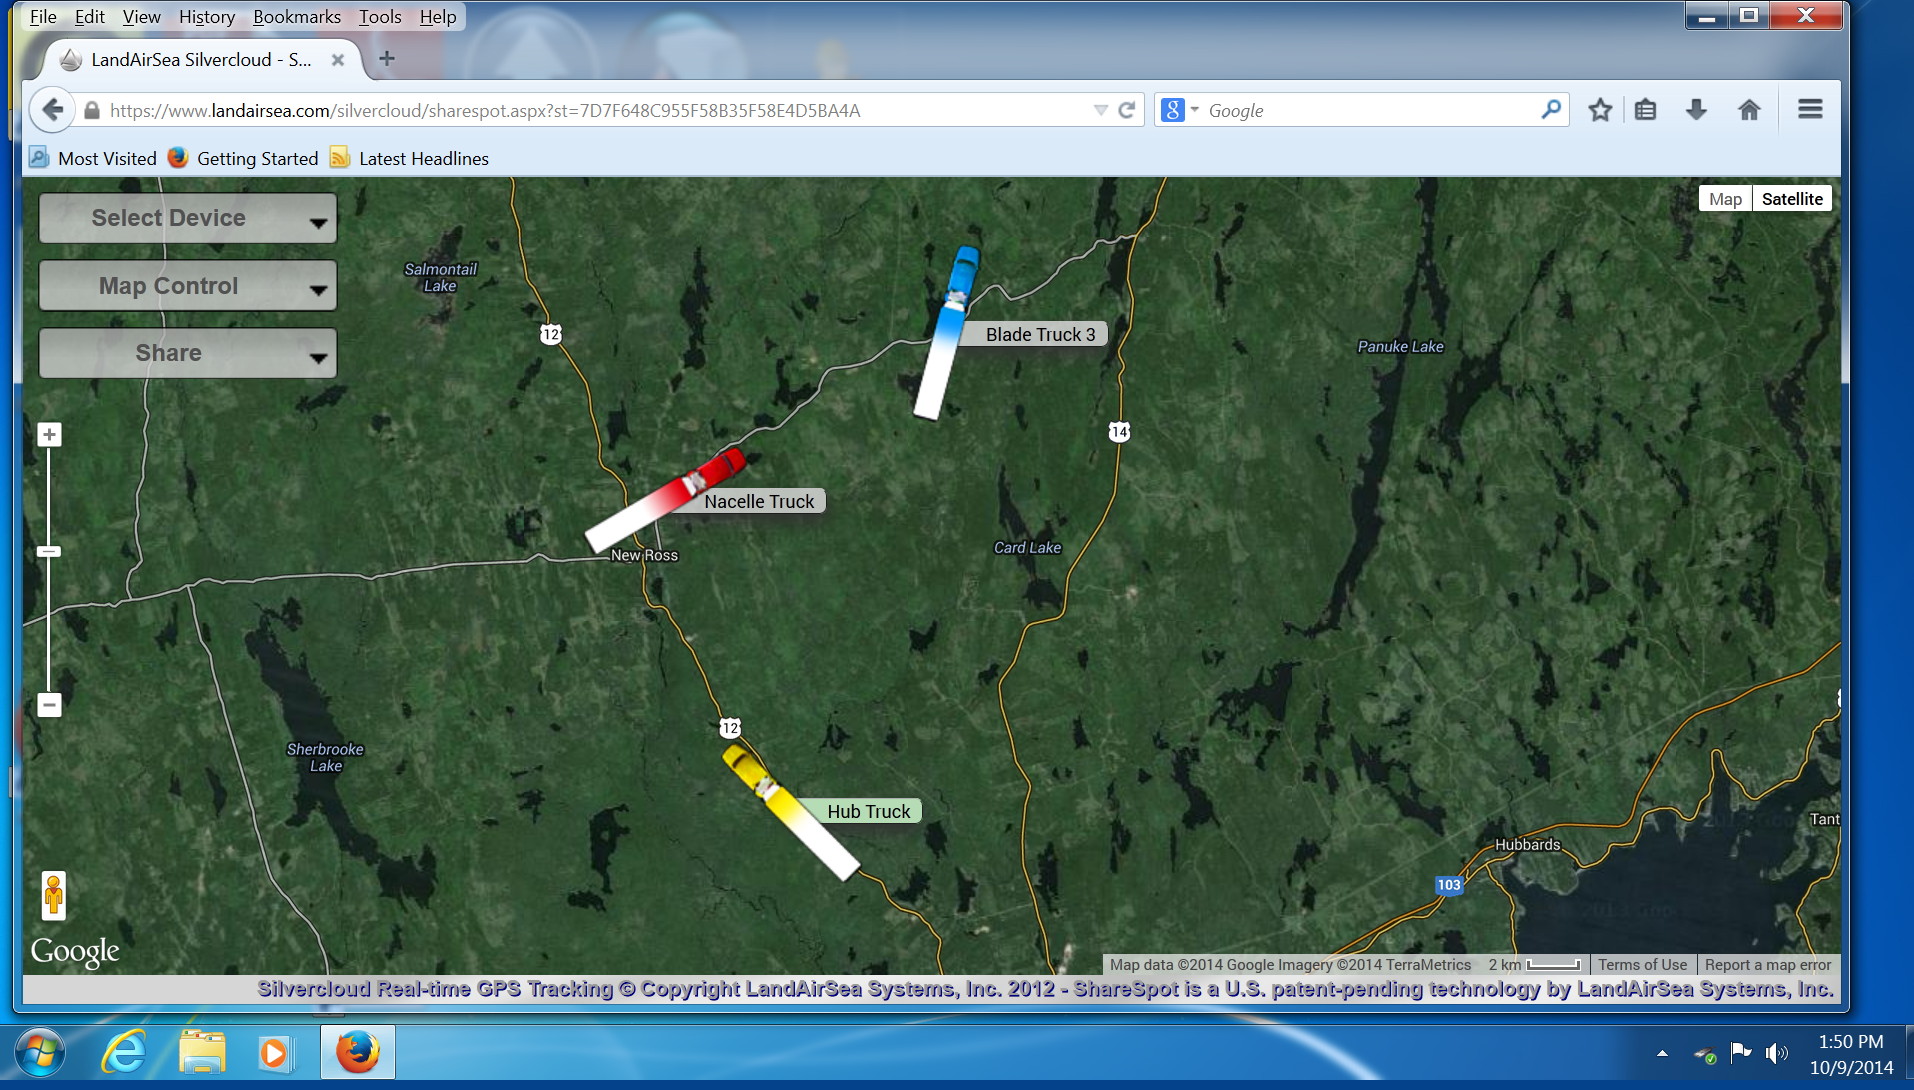Click the search magnifier icon
This screenshot has height=1090, width=1914.
coord(1551,109)
